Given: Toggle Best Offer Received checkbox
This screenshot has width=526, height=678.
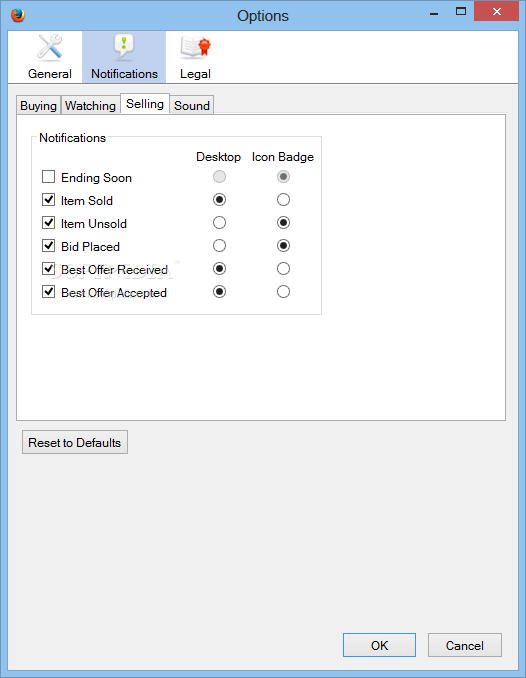Looking at the screenshot, I should (x=48, y=269).
